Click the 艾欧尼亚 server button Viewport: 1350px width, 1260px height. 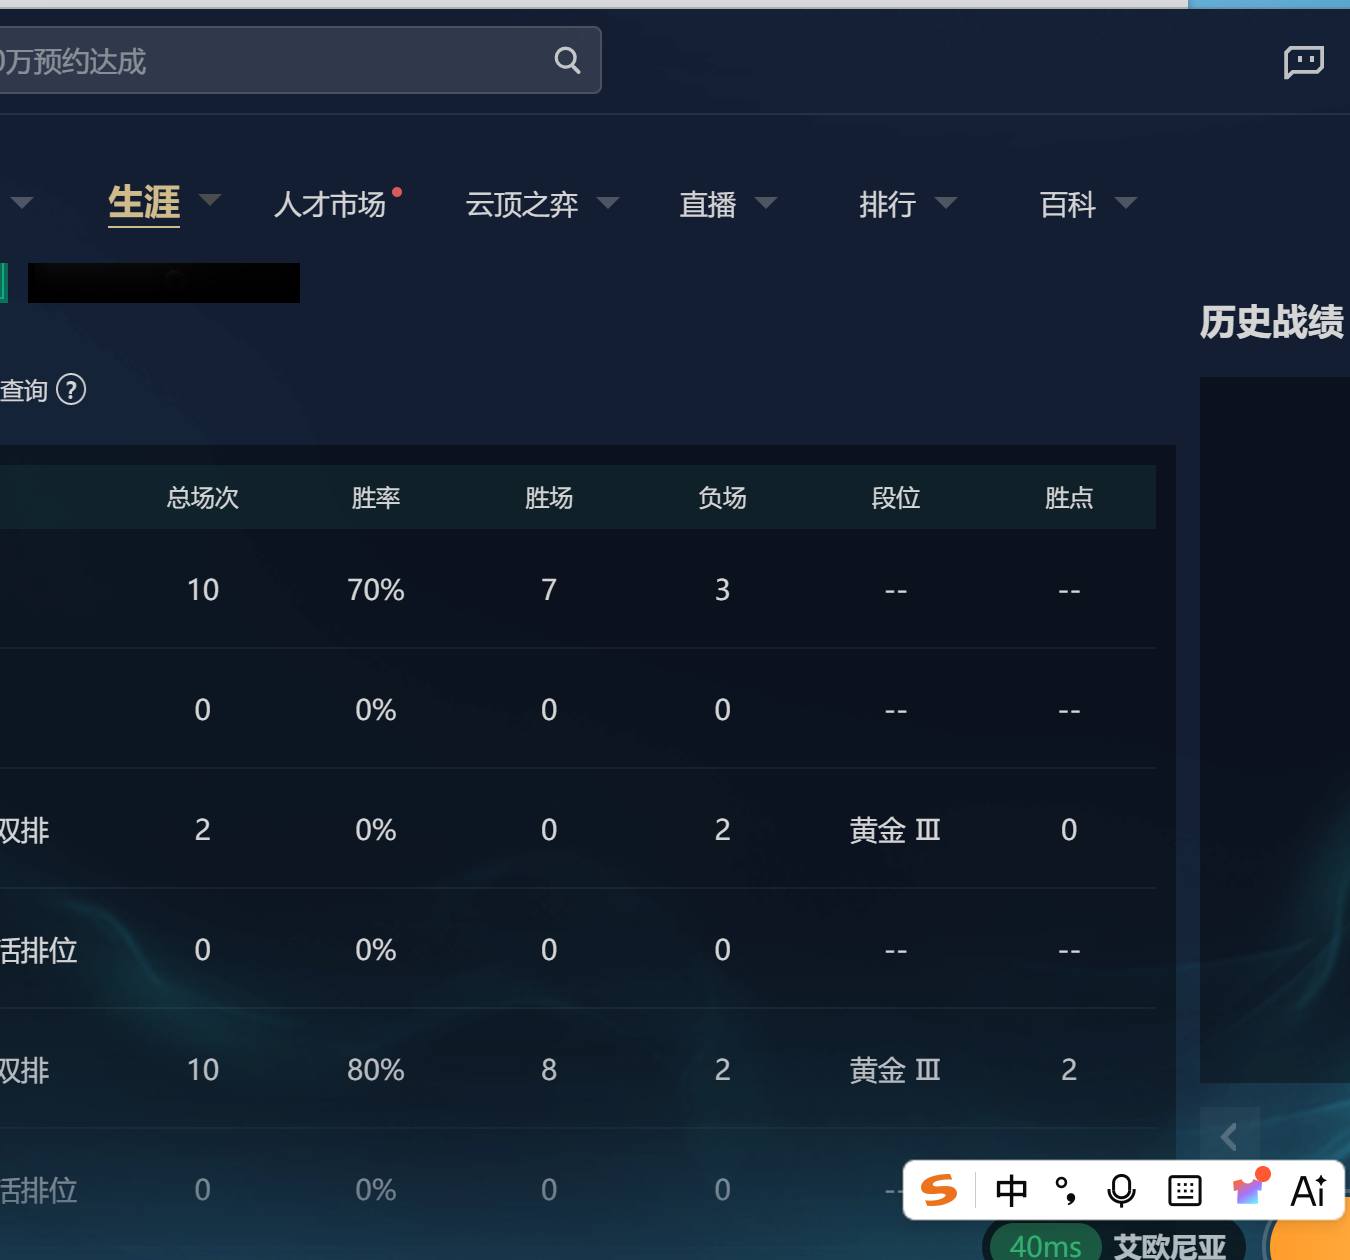tap(1168, 1246)
